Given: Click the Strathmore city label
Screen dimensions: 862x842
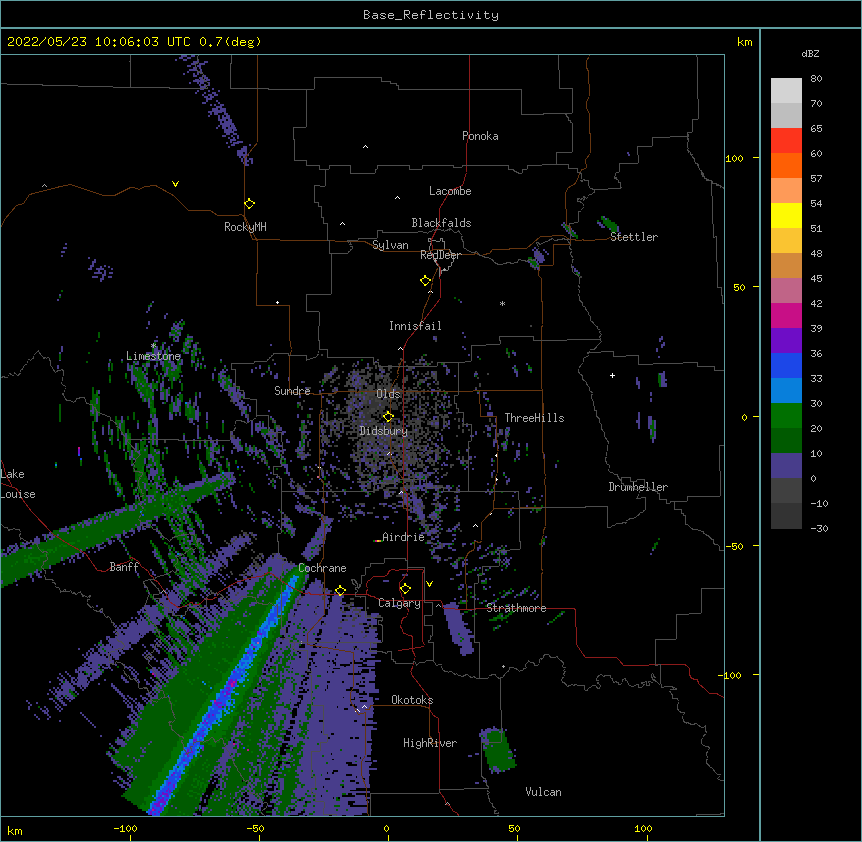Looking at the screenshot, I should pyautogui.click(x=516, y=608).
